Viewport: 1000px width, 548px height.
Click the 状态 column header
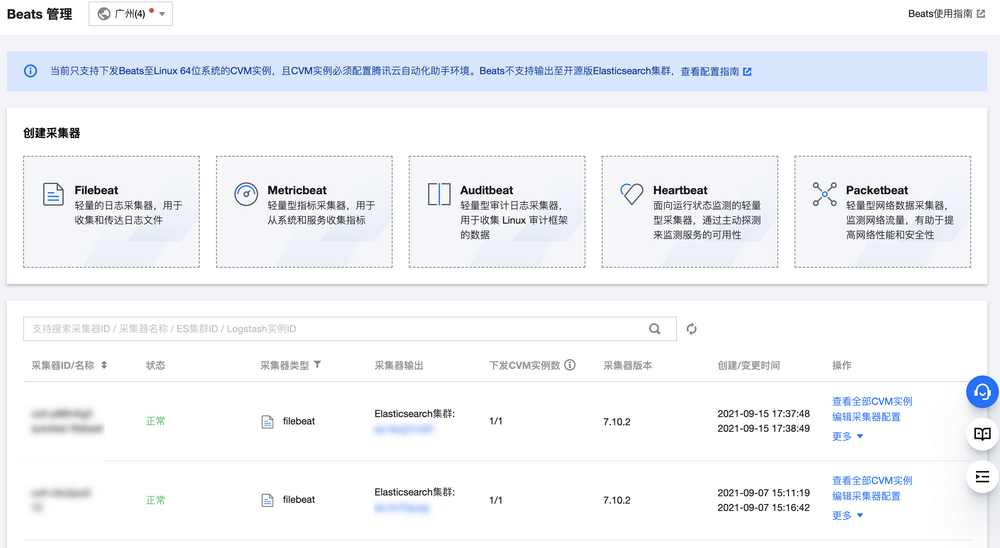point(156,366)
